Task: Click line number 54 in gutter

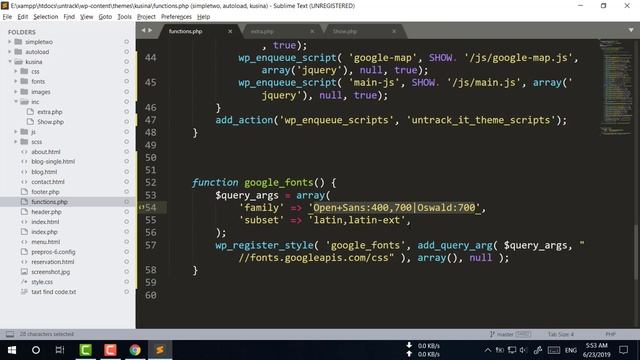Action: pos(151,208)
